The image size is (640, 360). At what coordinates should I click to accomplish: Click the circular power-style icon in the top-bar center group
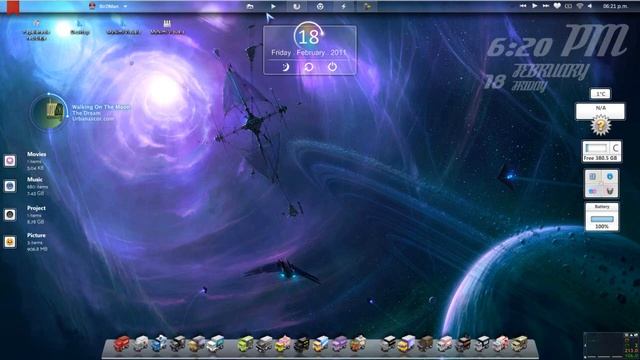coord(297,7)
